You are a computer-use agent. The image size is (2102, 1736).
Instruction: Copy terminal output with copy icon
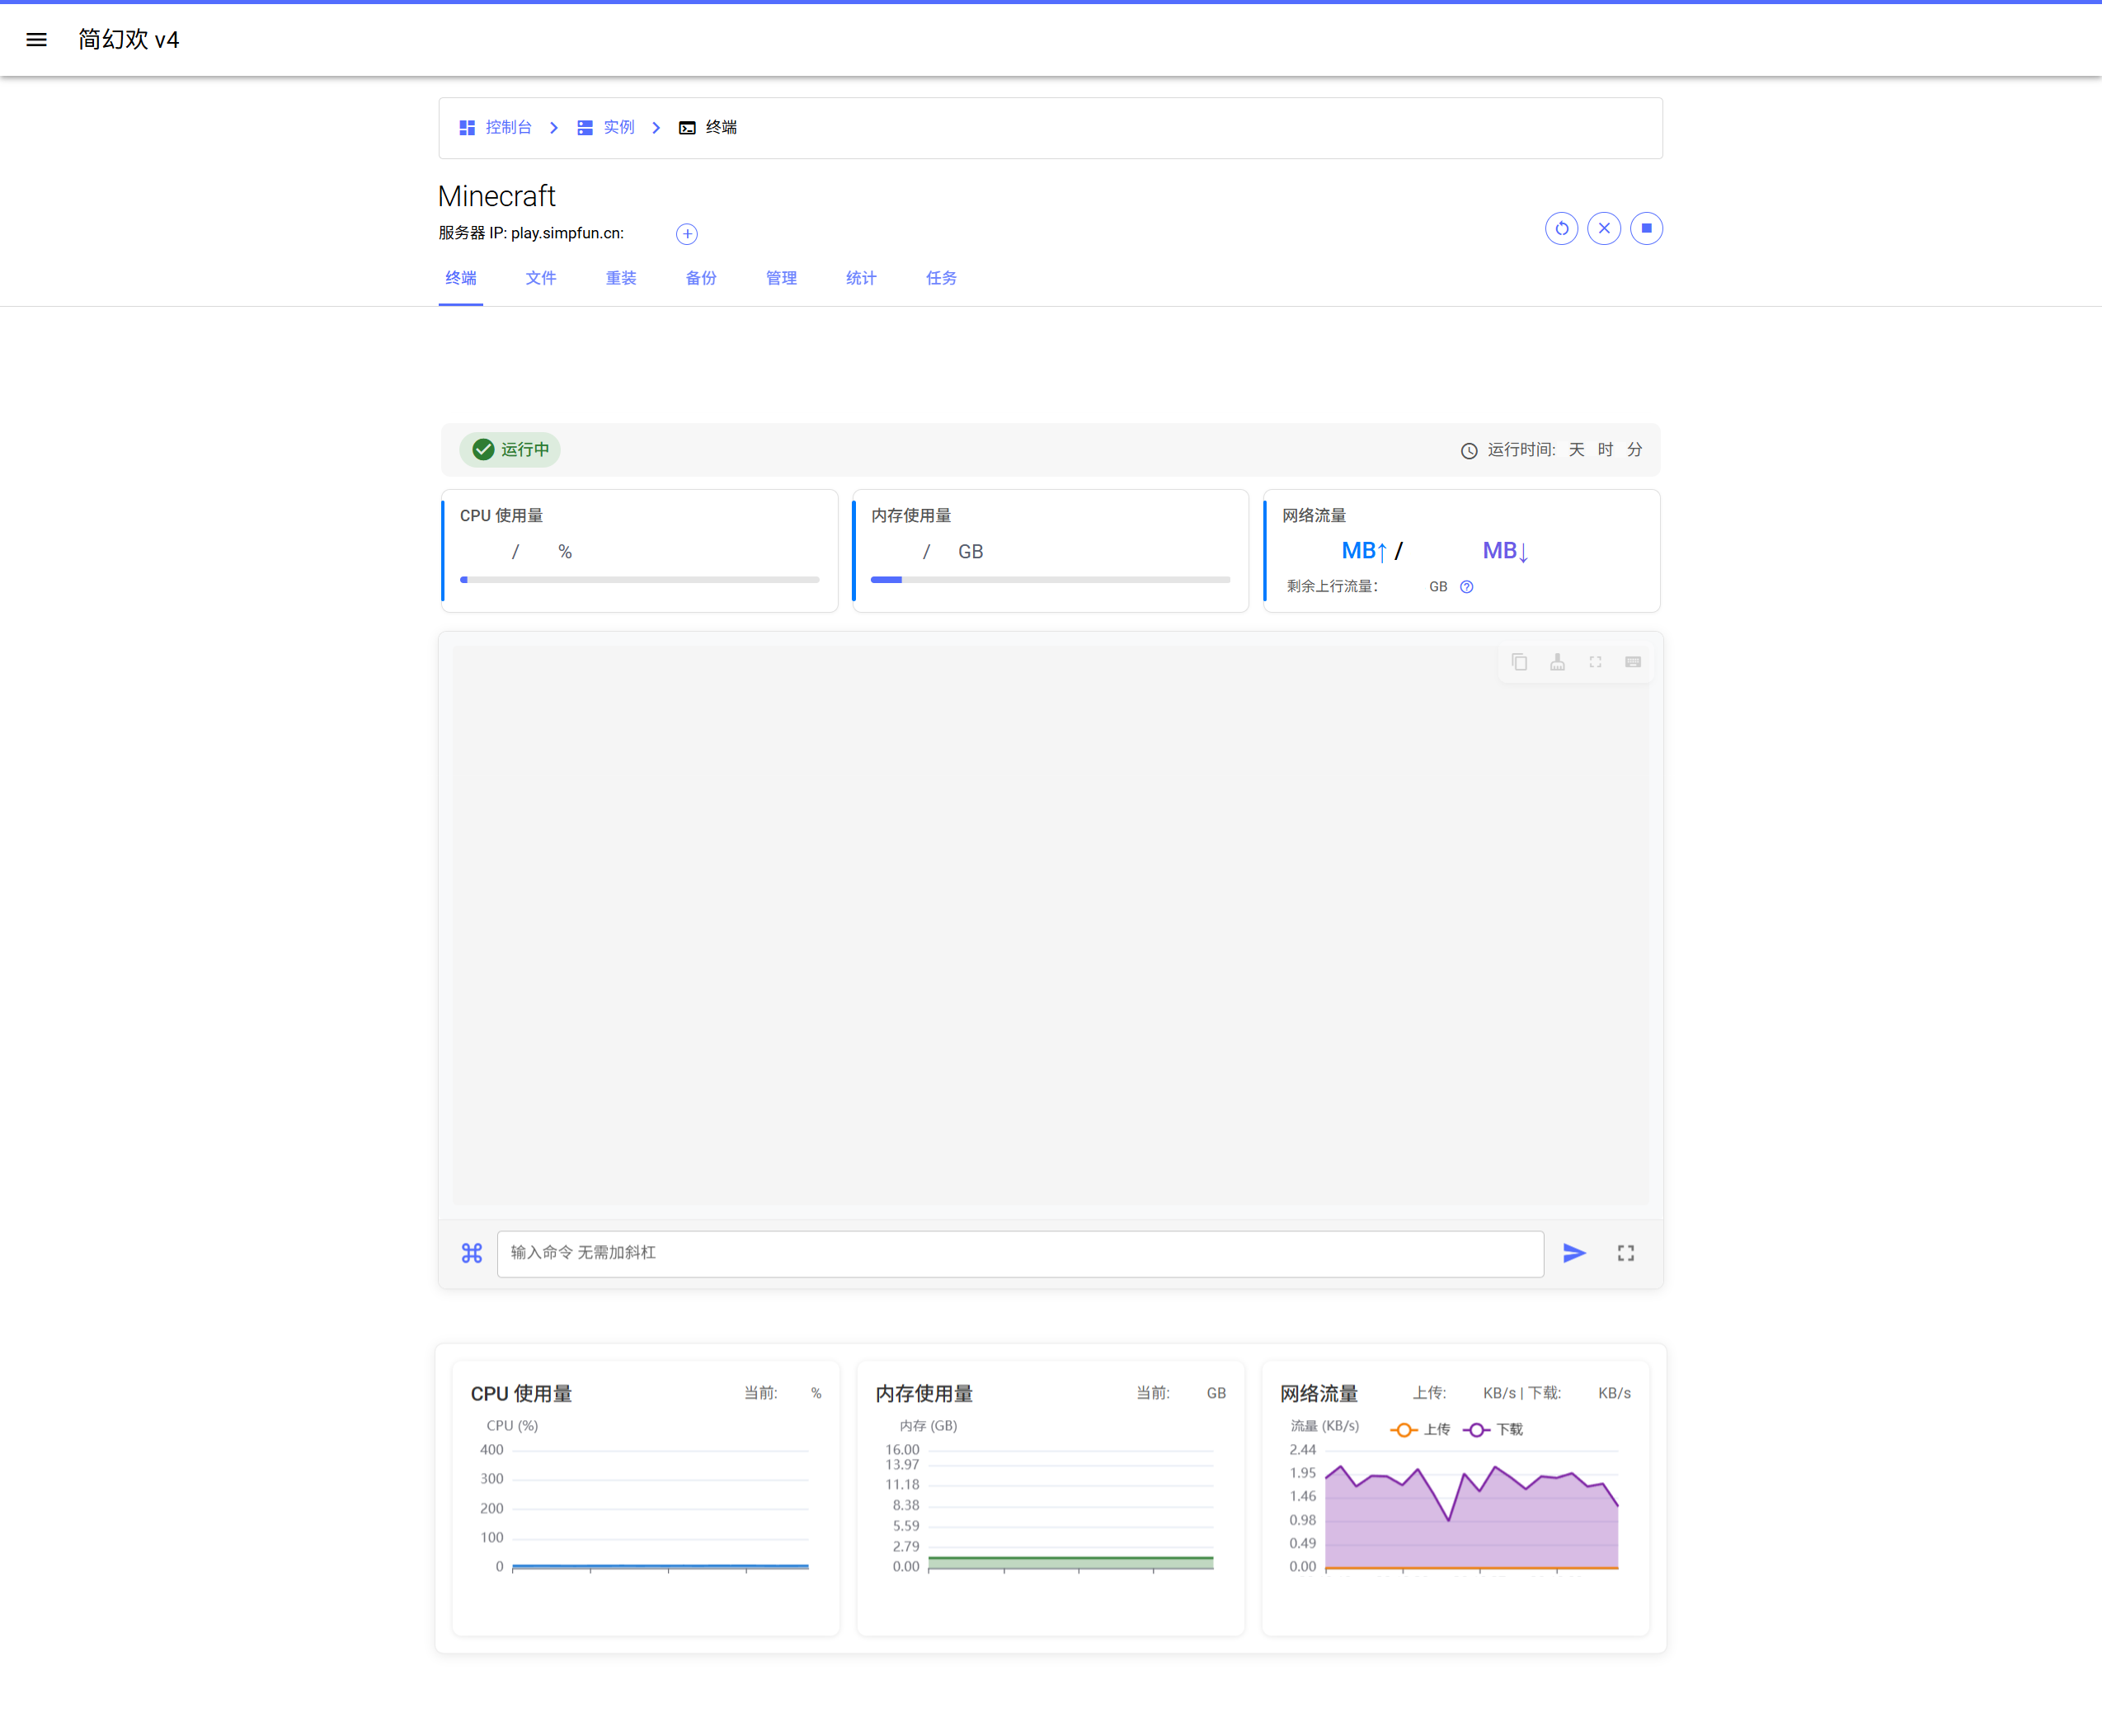(1519, 662)
